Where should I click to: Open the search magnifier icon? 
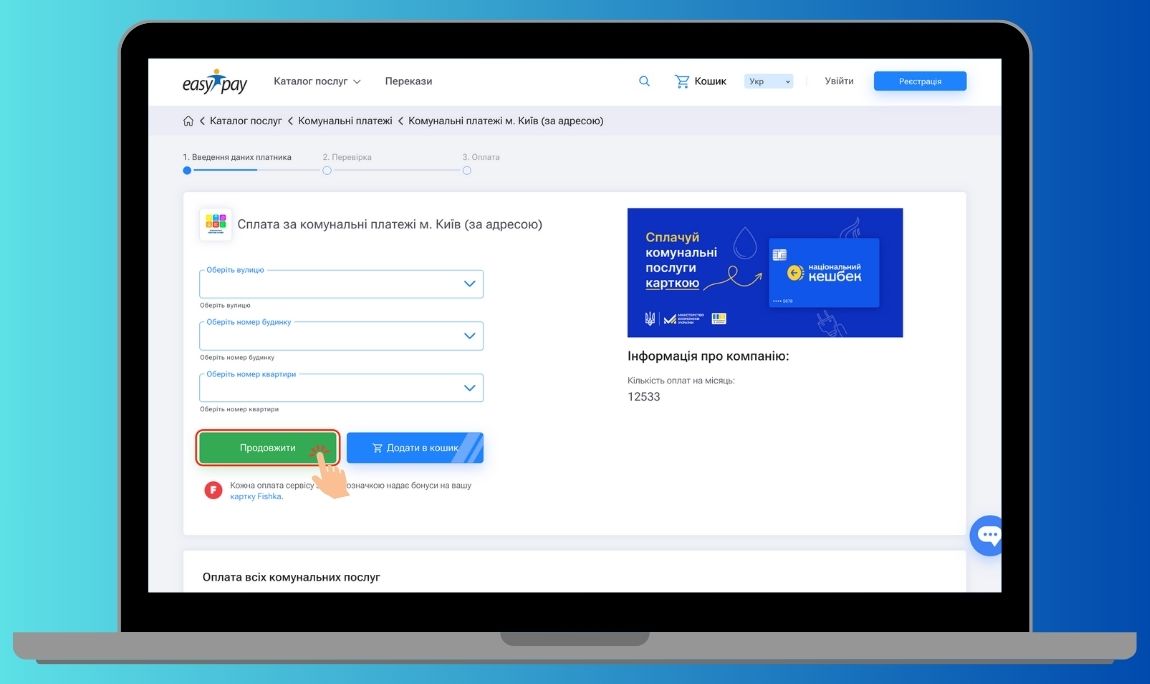644,81
